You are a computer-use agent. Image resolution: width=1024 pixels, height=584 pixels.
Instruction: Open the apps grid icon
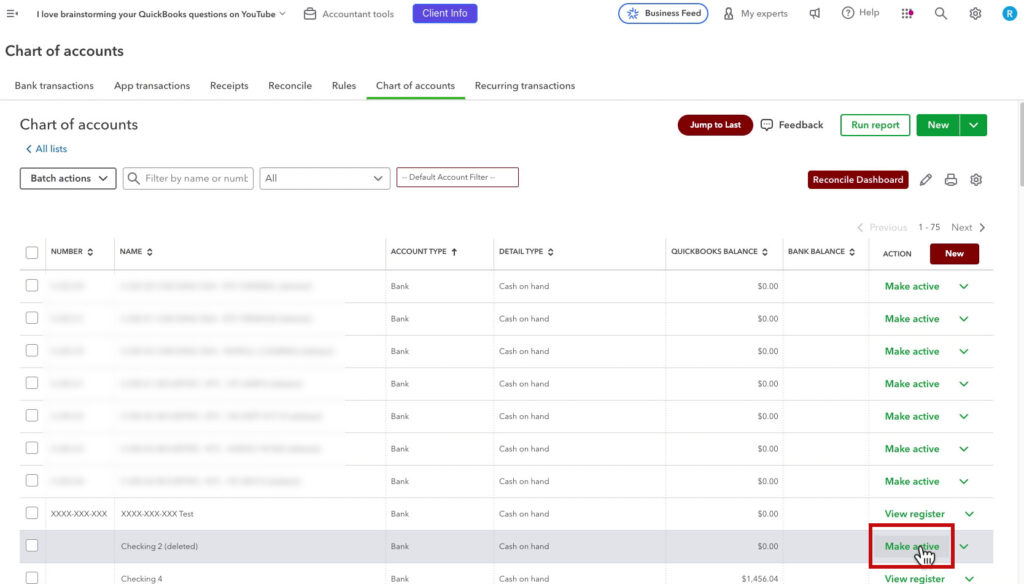(x=907, y=13)
